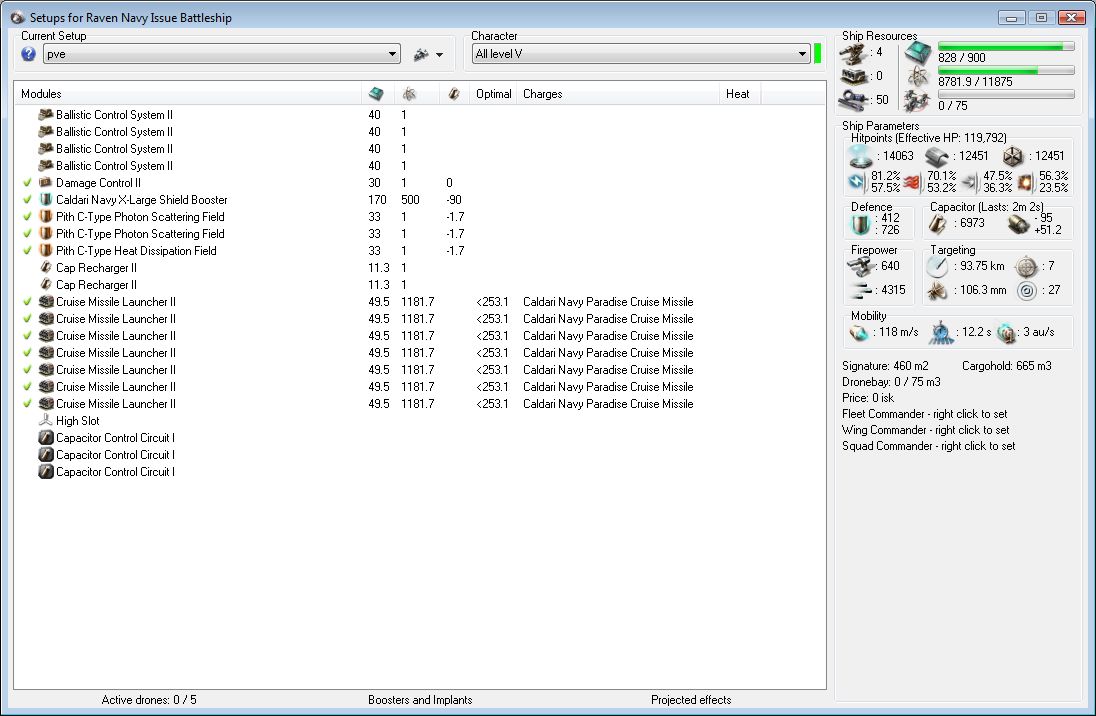Click the capacitor capacity icon 6973
This screenshot has width=1096, height=716.
(x=937, y=224)
